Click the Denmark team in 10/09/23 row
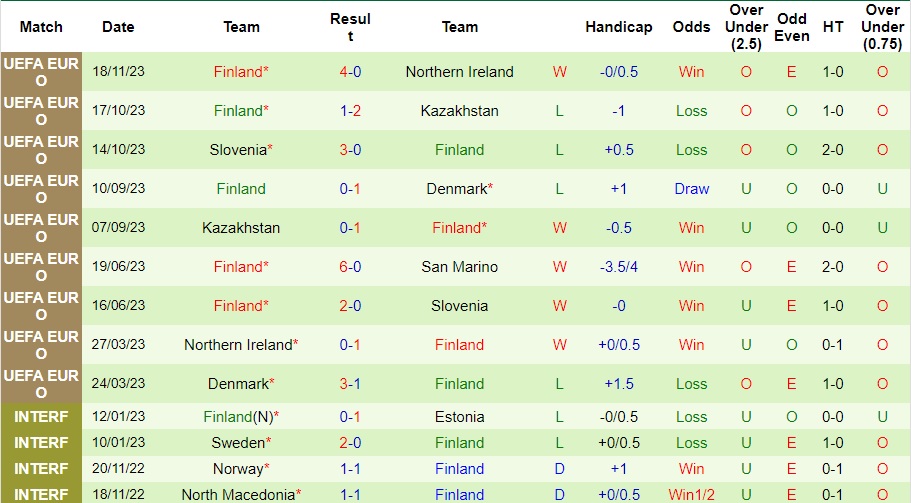The width and height of the screenshot is (911, 503). click(459, 189)
